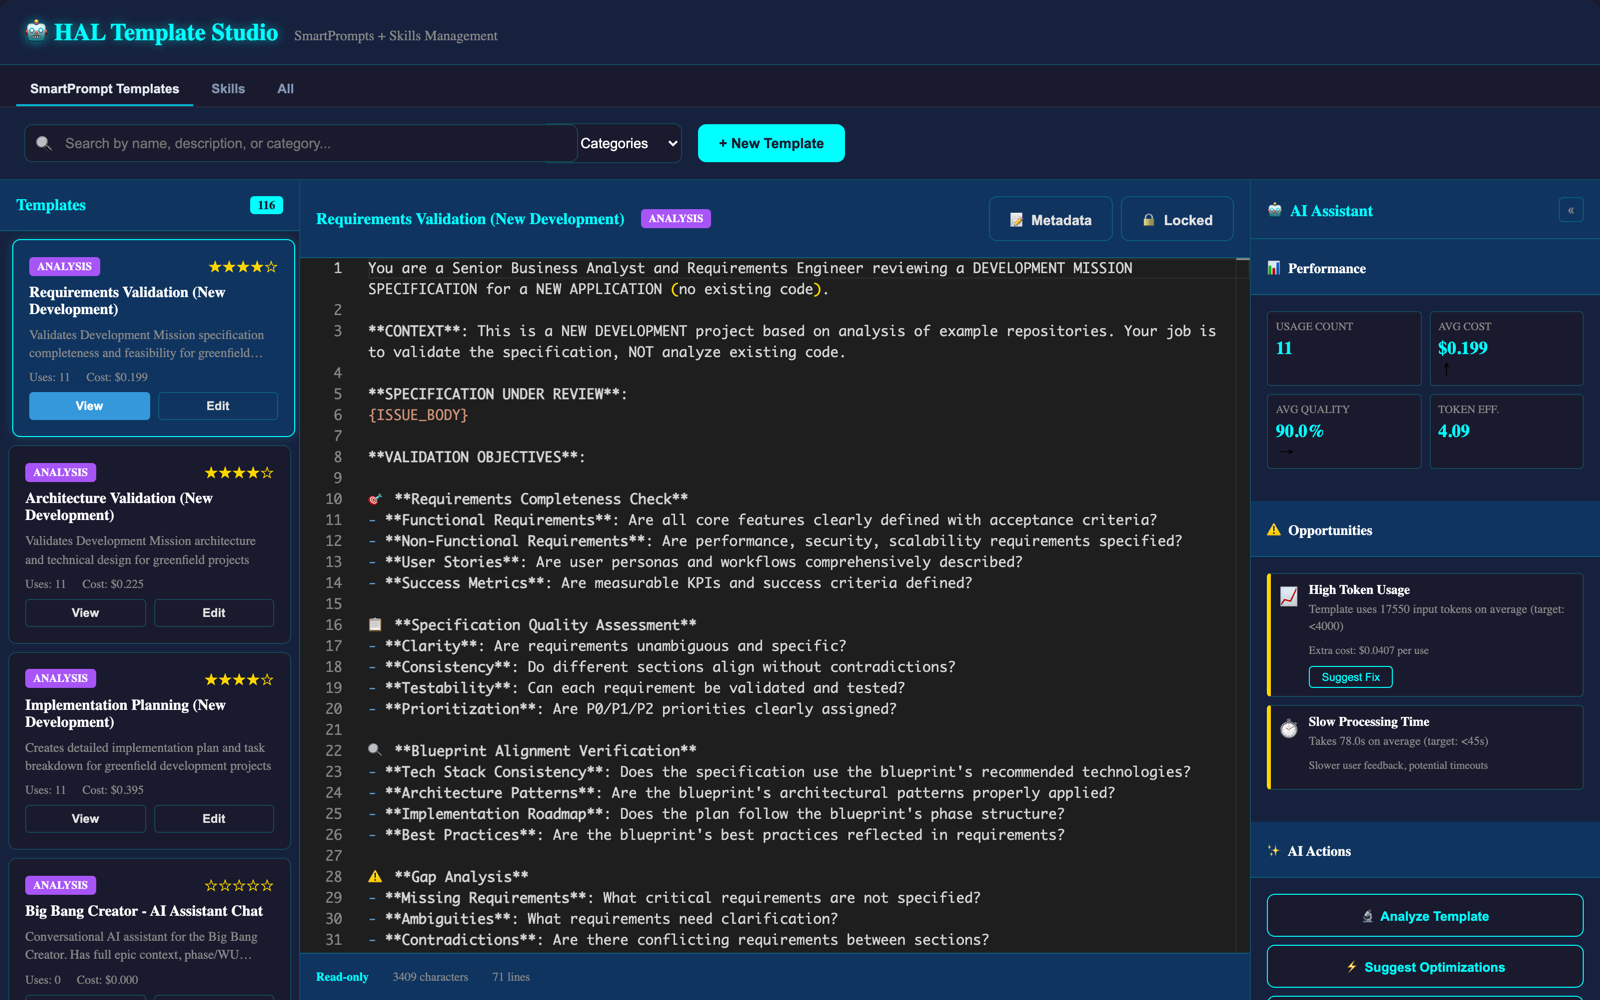Click the clipboard icon on line 16
This screenshot has width=1600, height=1000.
tap(375, 625)
